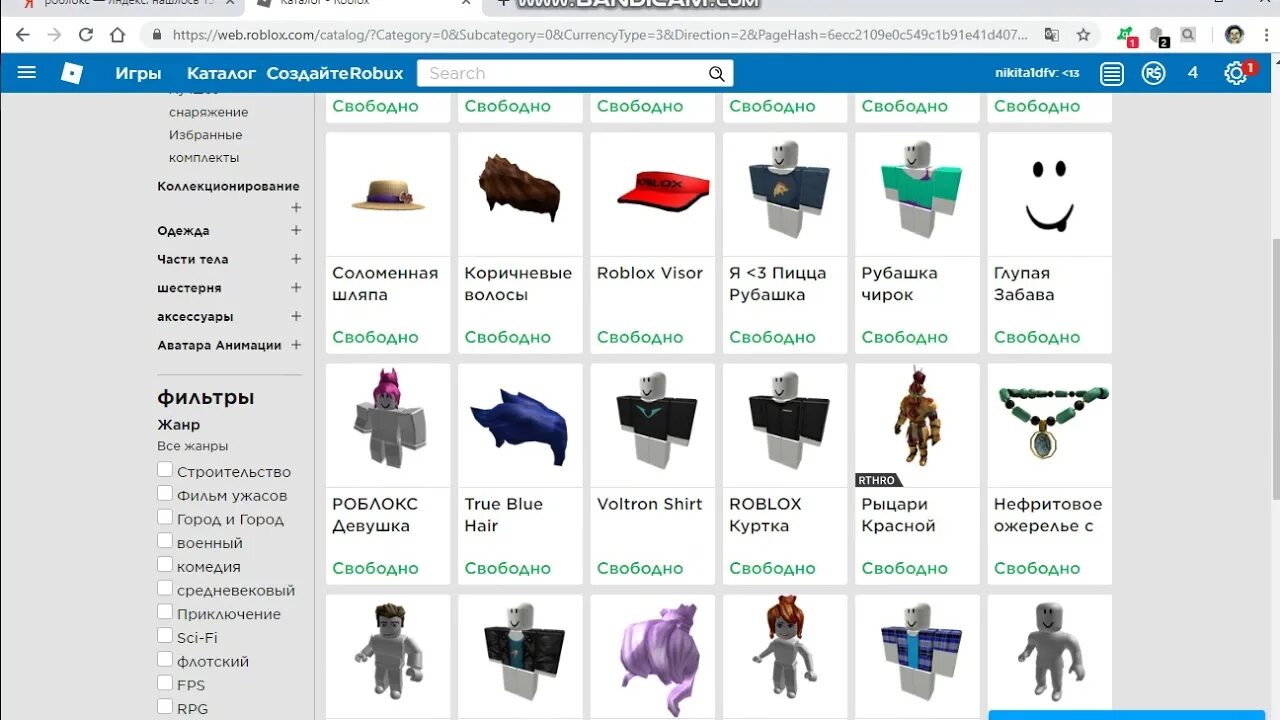Open the red Roblox Visor thumbnail
Viewport: 1280px width, 720px height.
pos(652,194)
